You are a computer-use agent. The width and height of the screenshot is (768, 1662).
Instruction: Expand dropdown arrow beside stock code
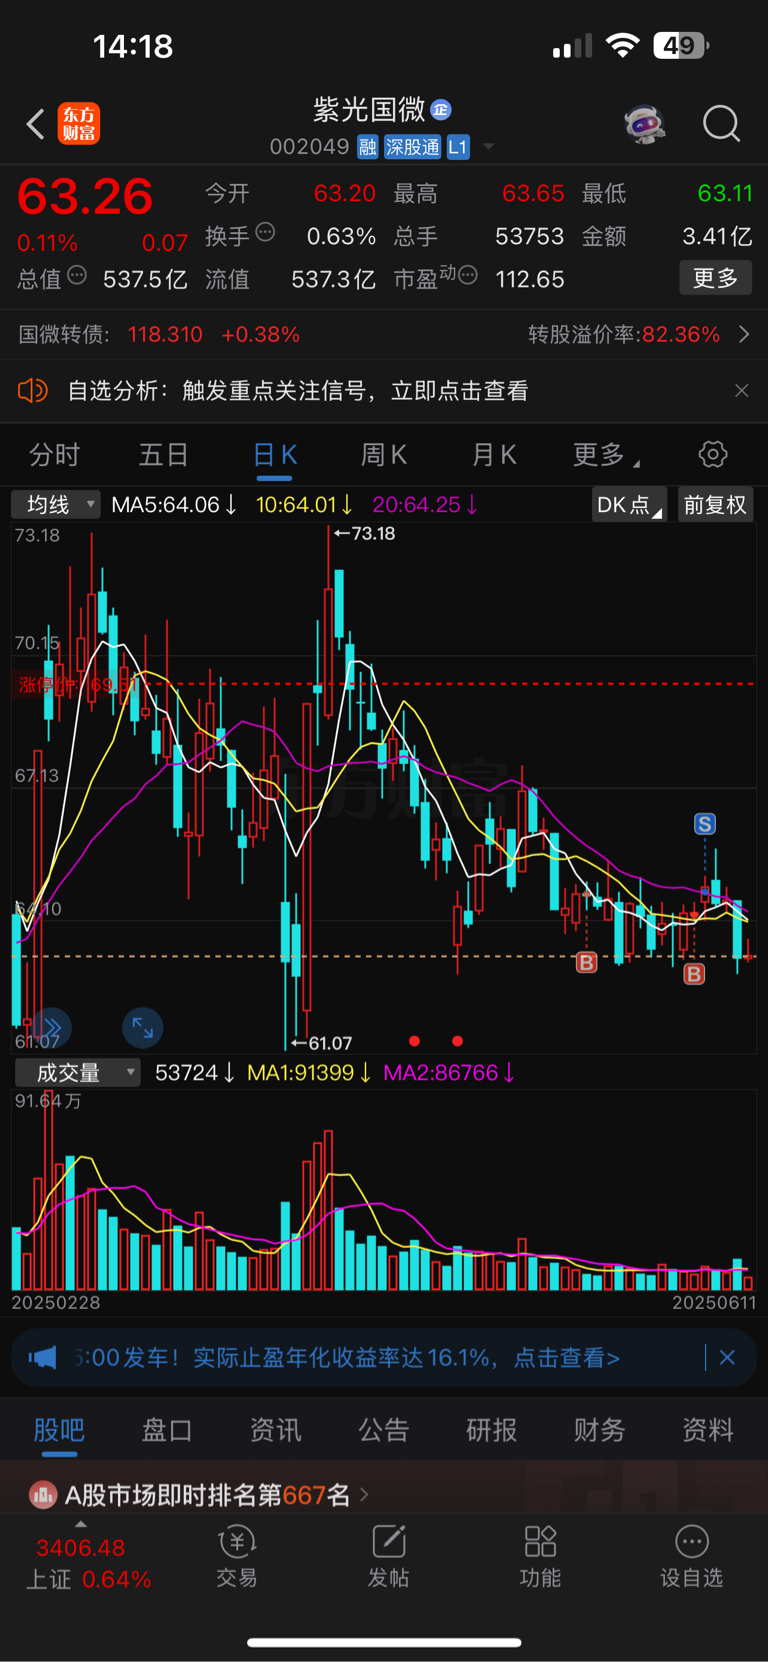488,147
